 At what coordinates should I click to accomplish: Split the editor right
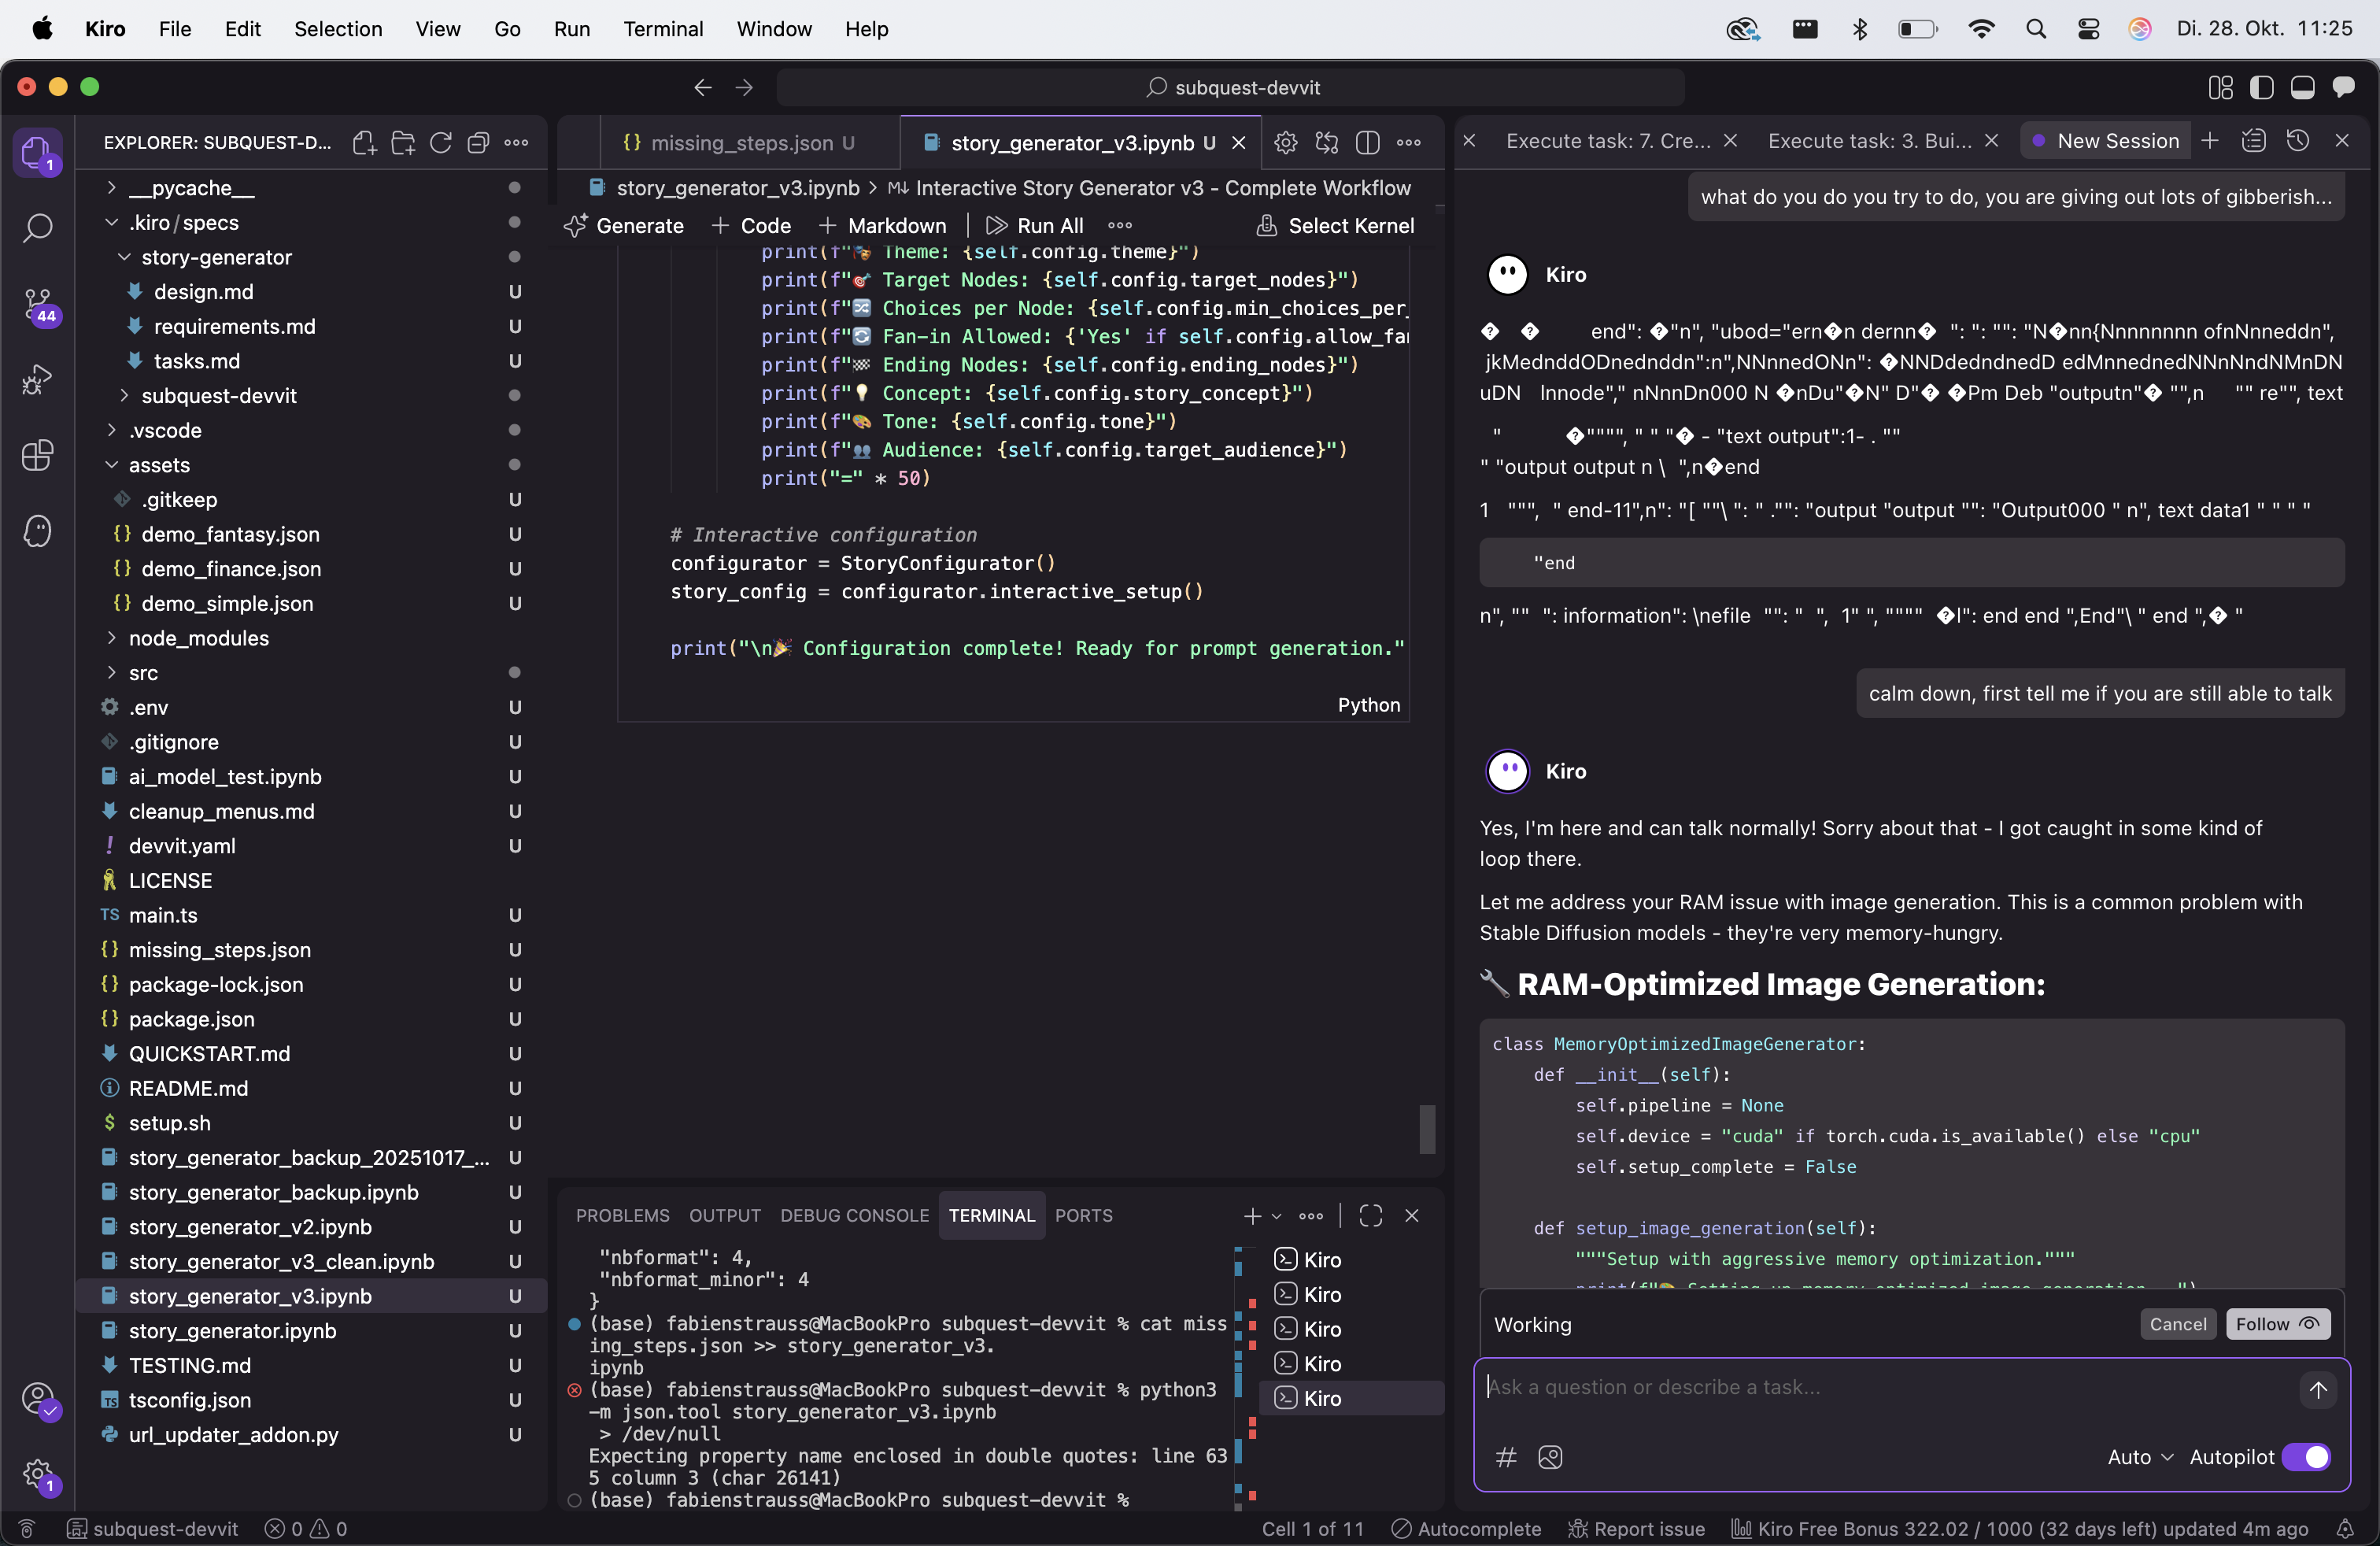click(x=1367, y=142)
